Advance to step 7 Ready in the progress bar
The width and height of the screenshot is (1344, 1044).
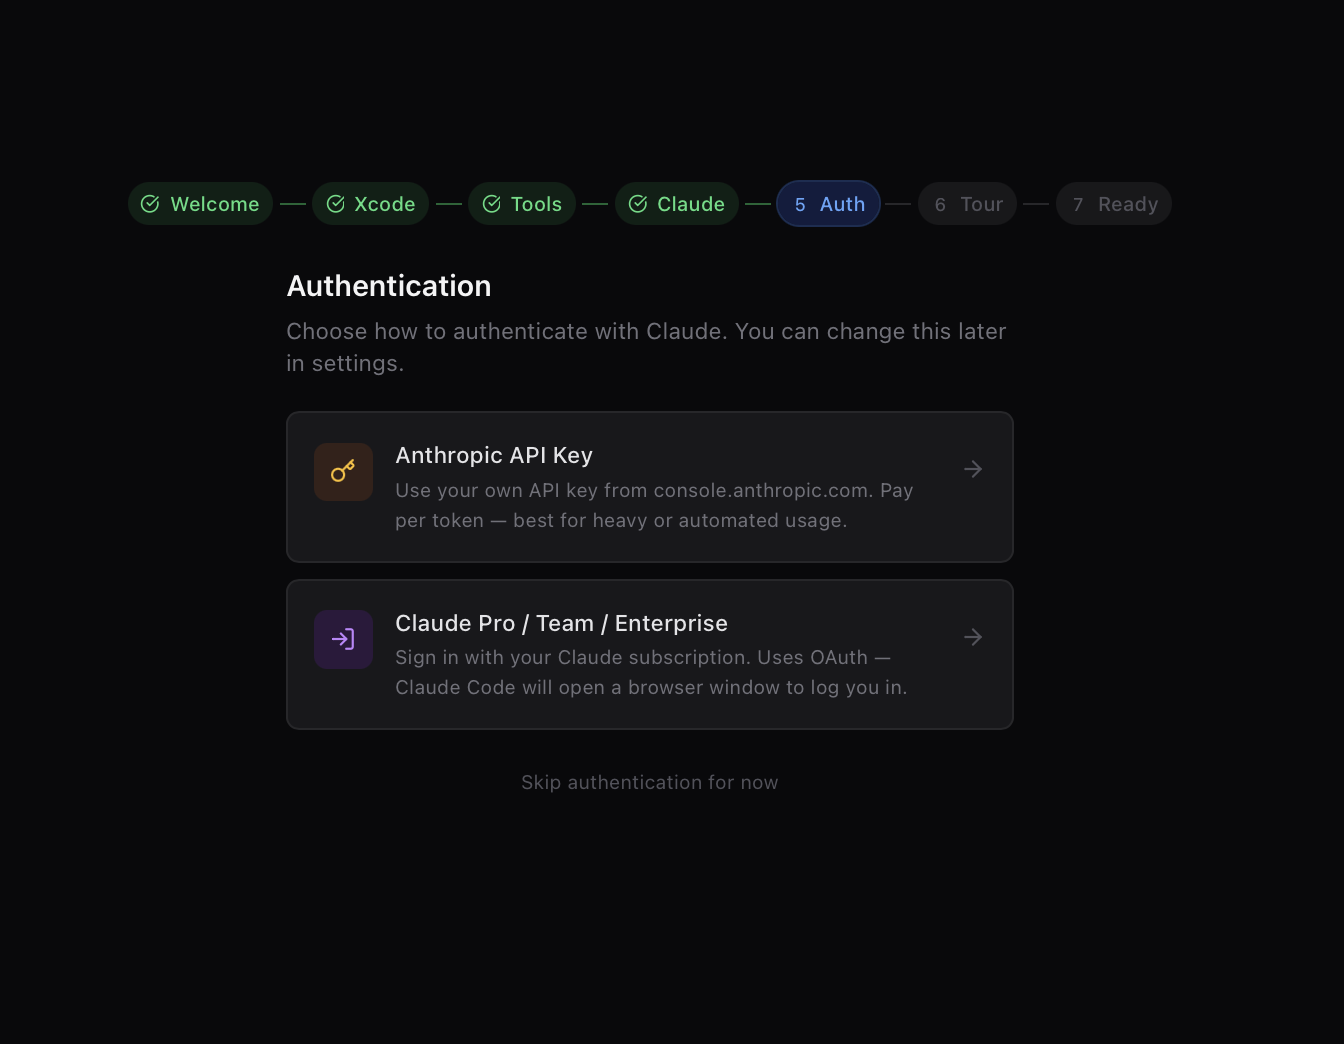[1113, 203]
